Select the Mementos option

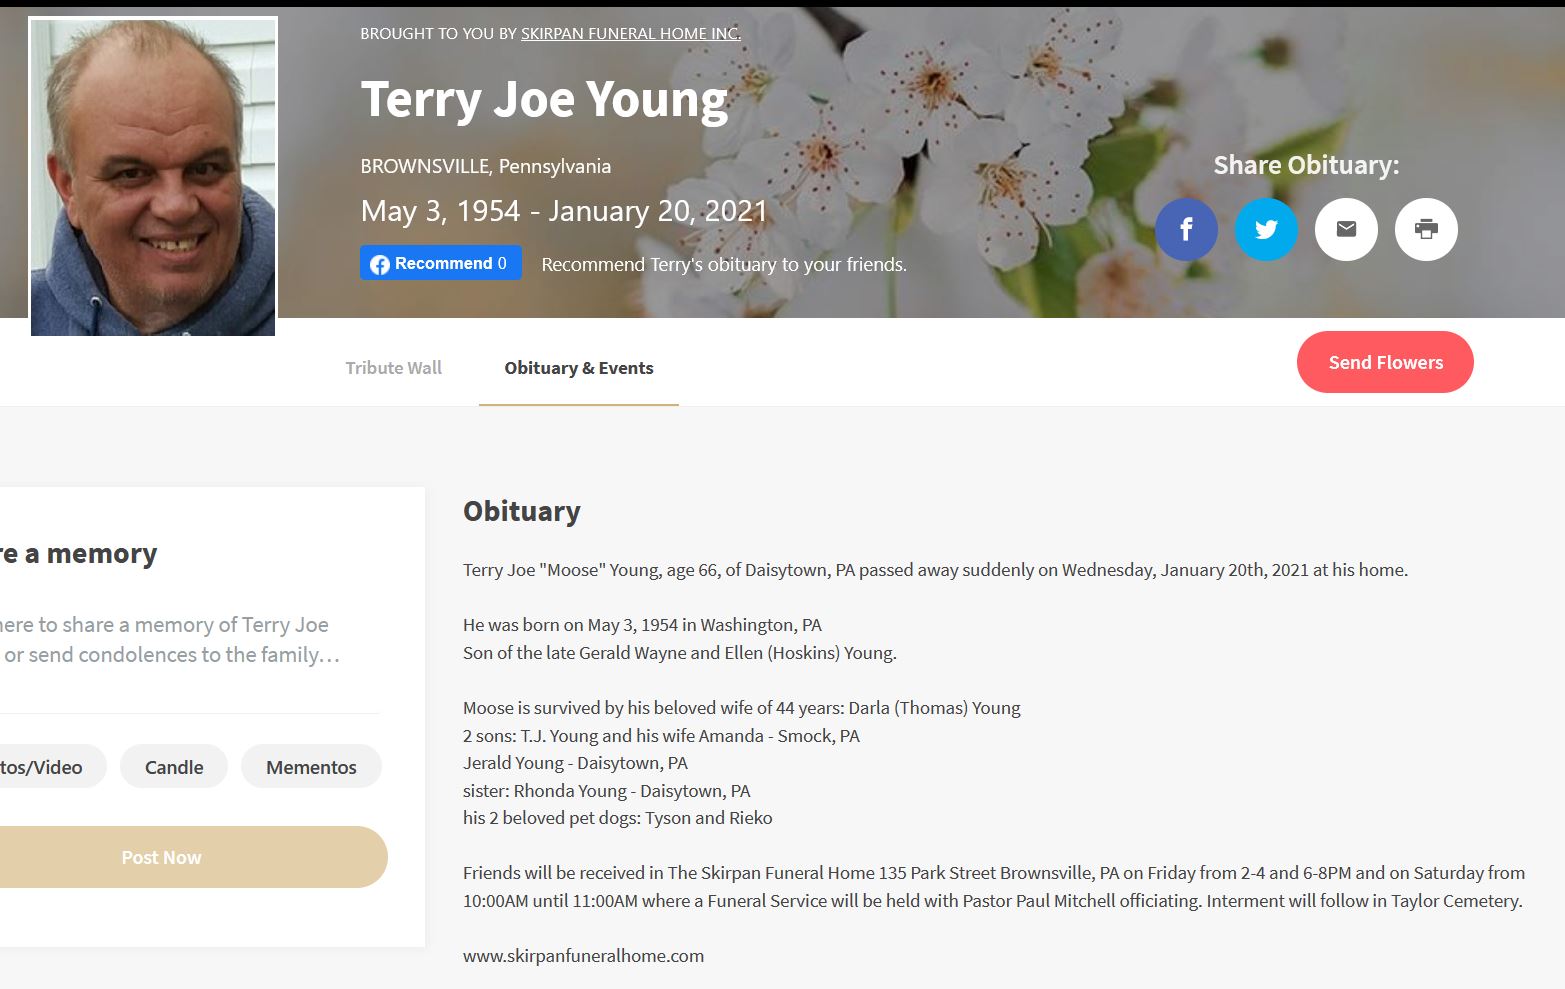coord(311,767)
